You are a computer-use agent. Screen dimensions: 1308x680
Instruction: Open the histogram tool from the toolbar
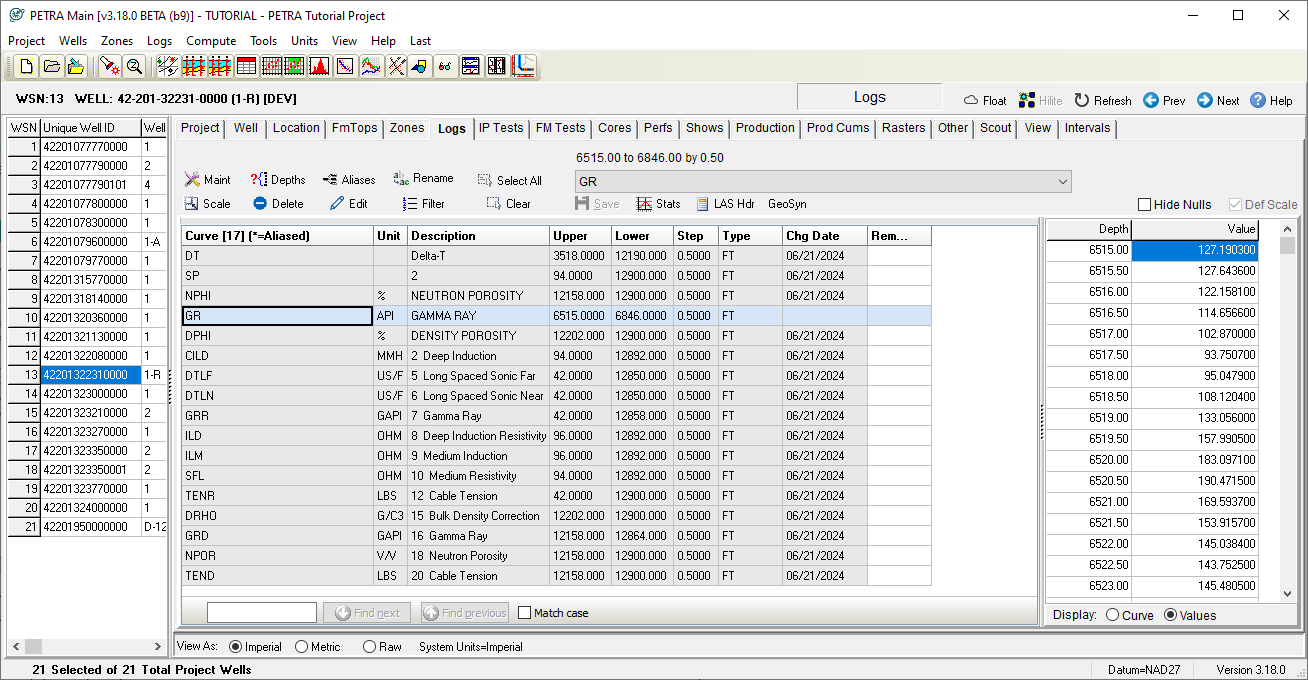tap(320, 65)
